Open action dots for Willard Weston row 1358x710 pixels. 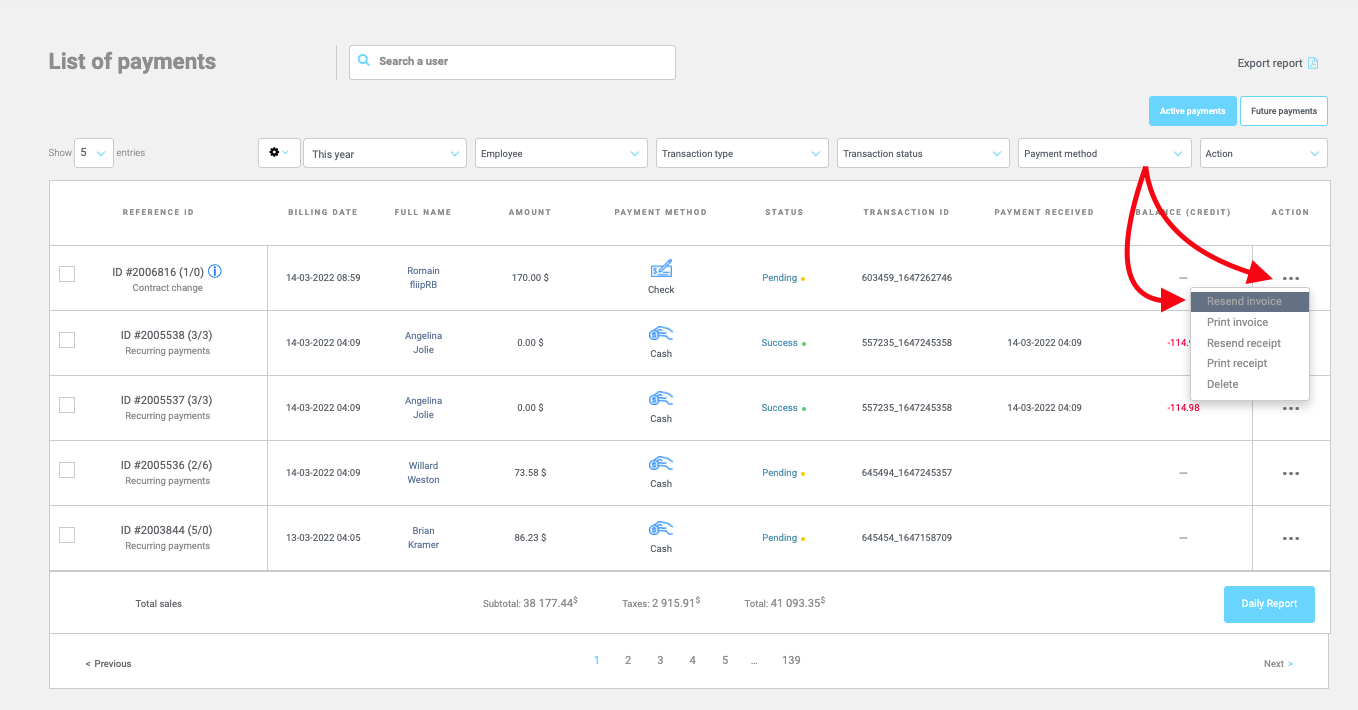tap(1291, 473)
